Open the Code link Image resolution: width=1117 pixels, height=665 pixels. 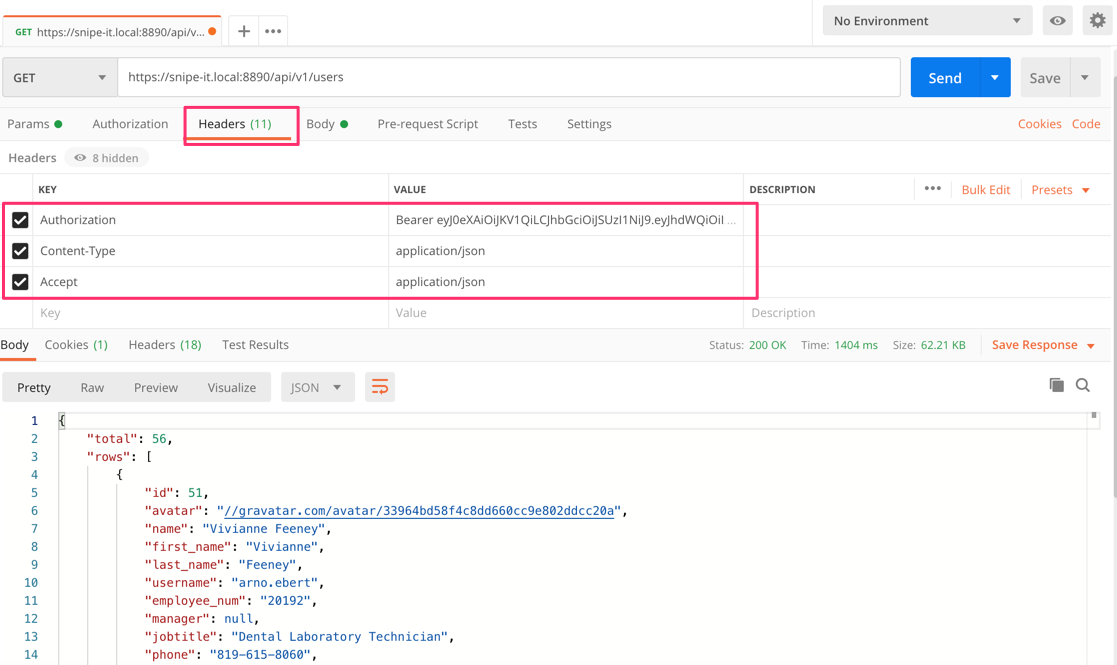pos(1086,124)
